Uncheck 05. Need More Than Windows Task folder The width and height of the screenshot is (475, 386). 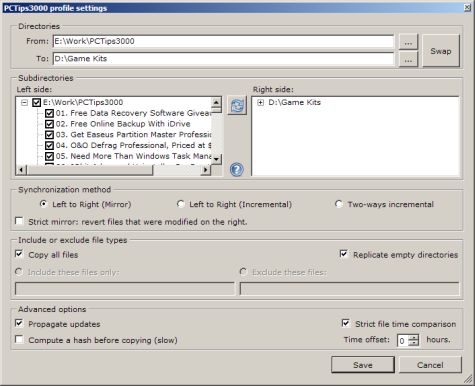[49, 156]
